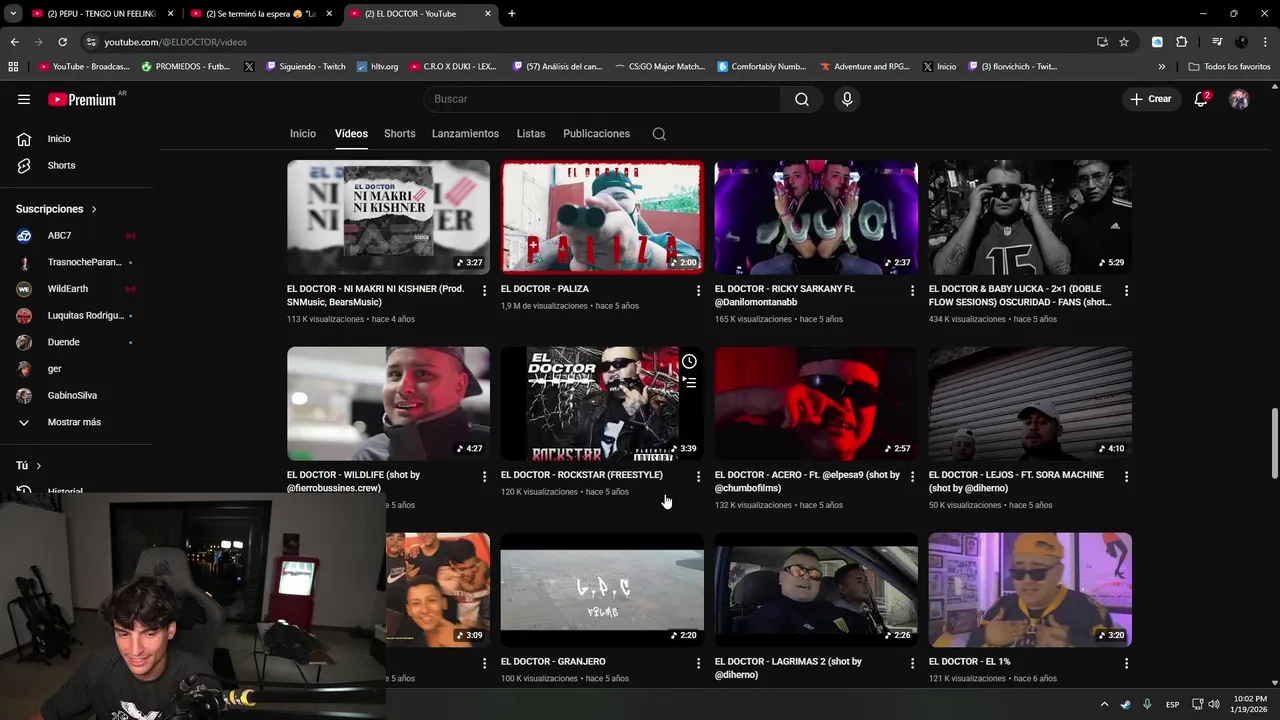Open options for ACERO video

point(912,477)
